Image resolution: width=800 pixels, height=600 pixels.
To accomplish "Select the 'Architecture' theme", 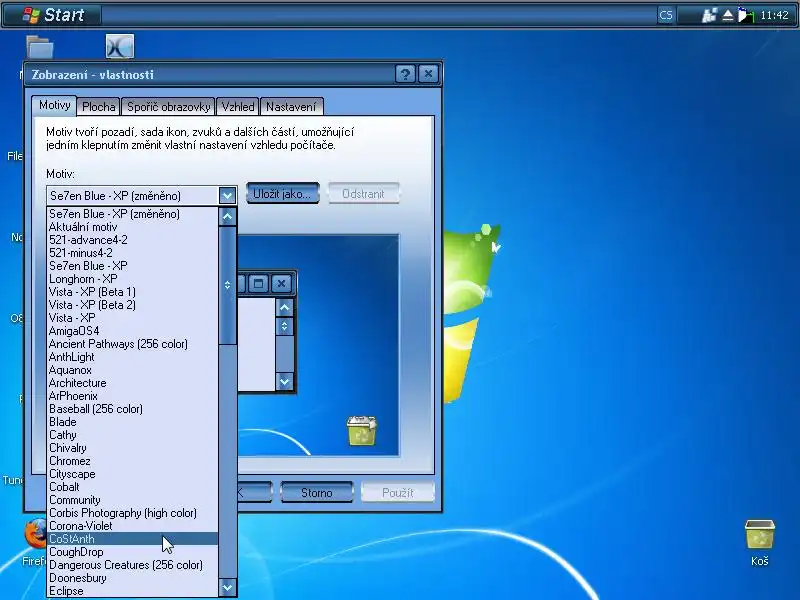I will click(133, 383).
